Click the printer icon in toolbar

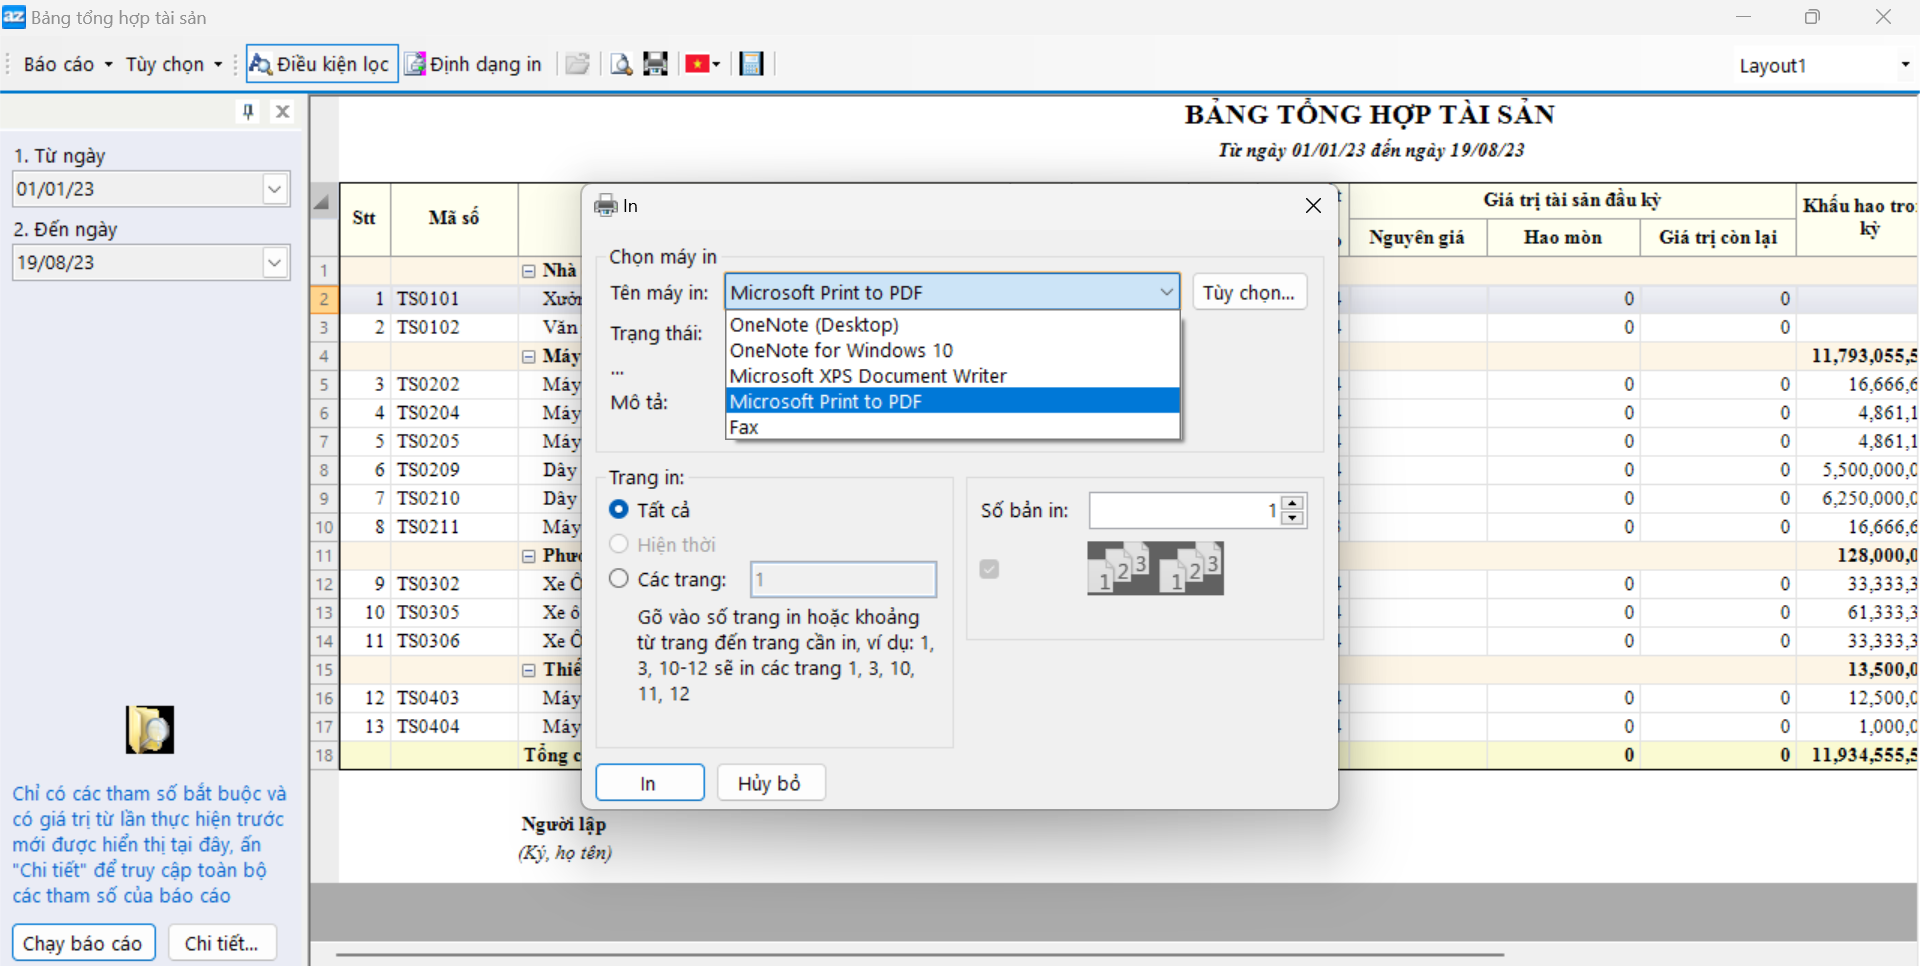click(x=655, y=64)
